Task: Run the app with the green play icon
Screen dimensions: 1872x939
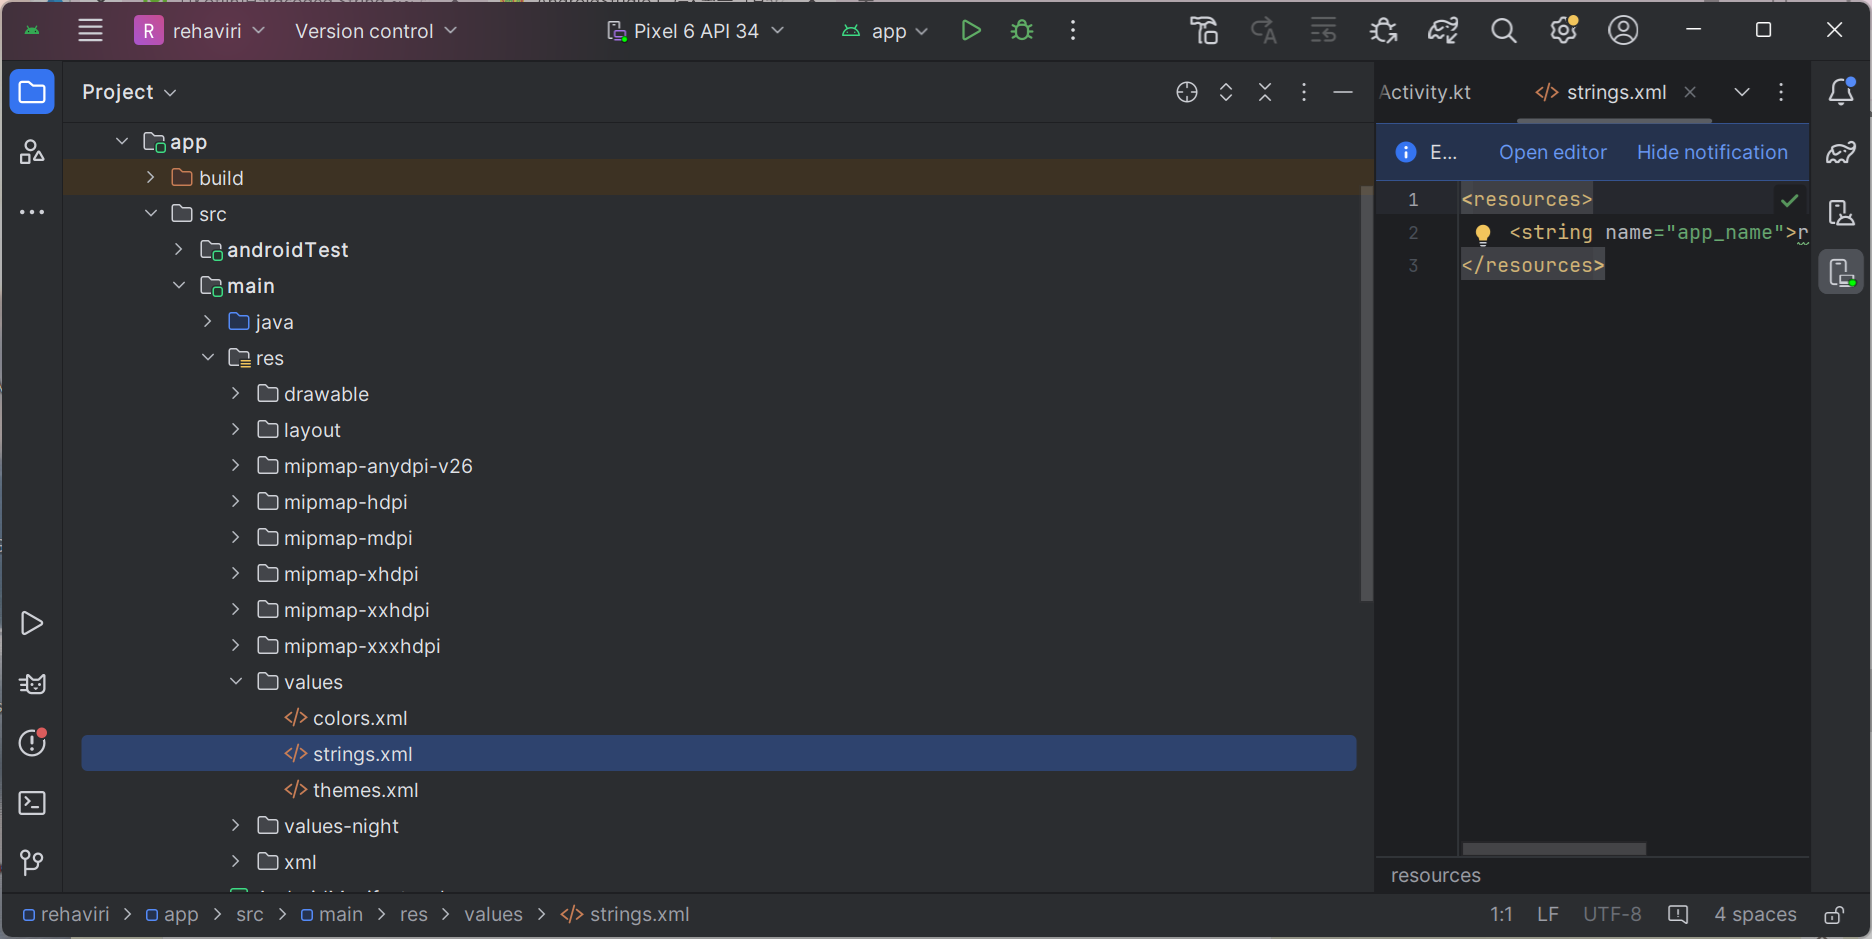Action: point(971,30)
